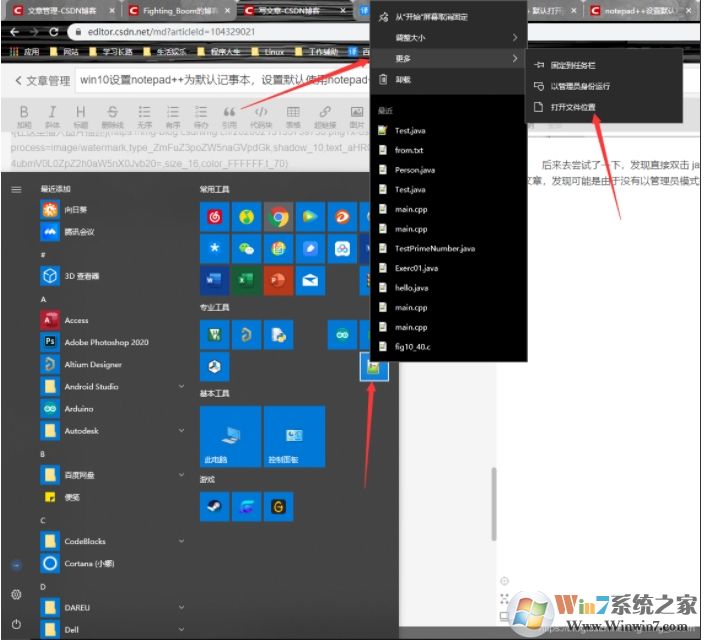This screenshot has height=640, width=704.
Task: Open the Weibo tile
Action: [x=342, y=217]
